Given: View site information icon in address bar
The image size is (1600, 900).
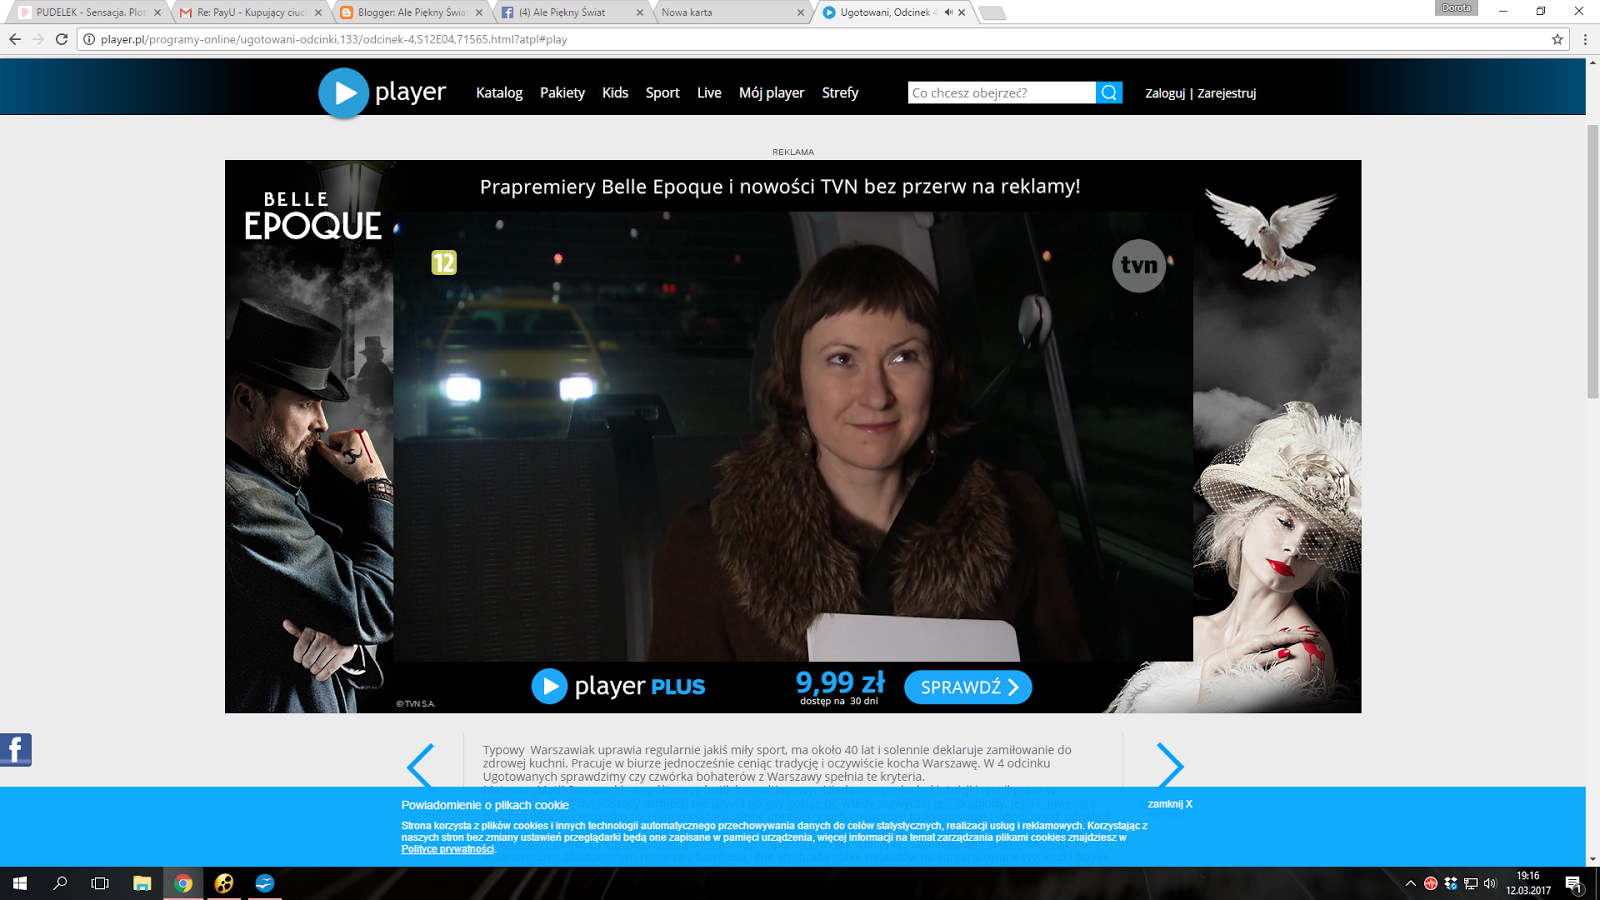Looking at the screenshot, I should [89, 39].
